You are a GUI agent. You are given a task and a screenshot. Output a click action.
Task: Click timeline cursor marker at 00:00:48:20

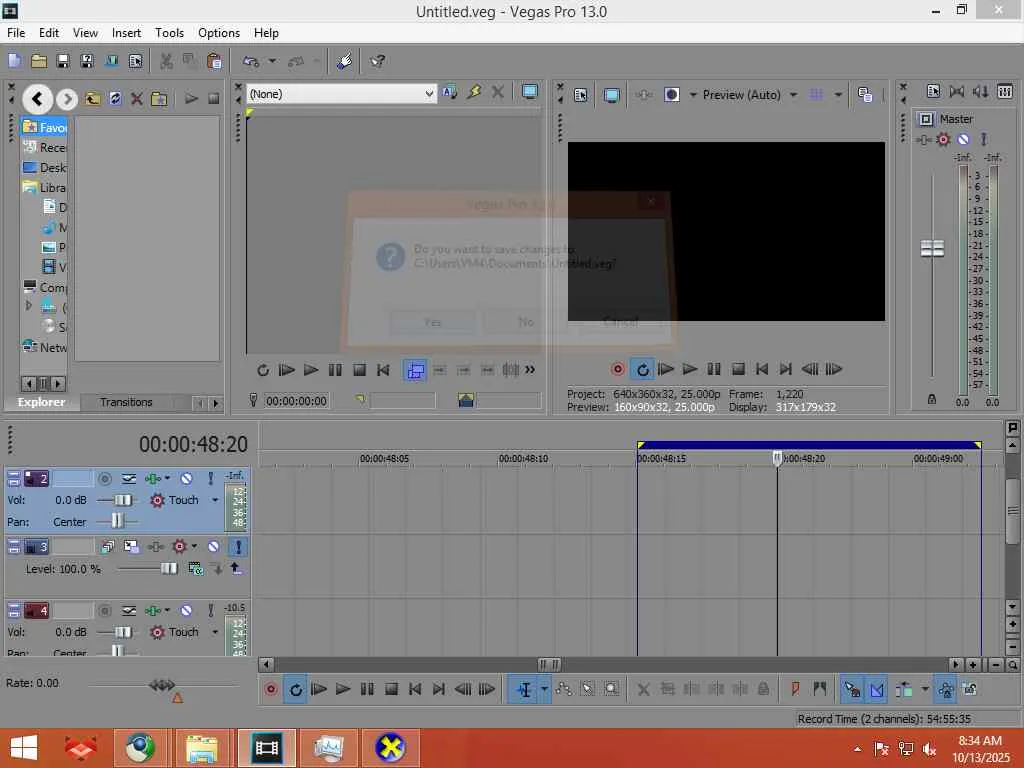(777, 458)
